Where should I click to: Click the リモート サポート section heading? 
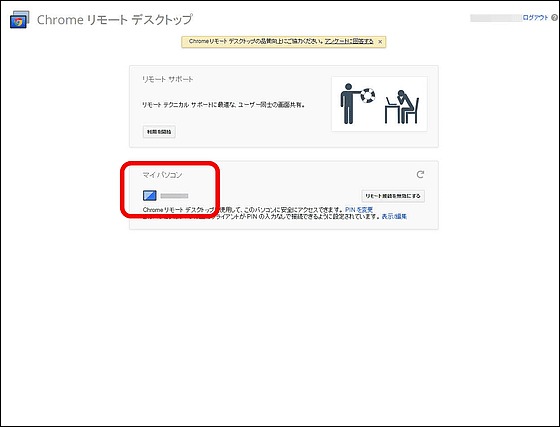(168, 79)
